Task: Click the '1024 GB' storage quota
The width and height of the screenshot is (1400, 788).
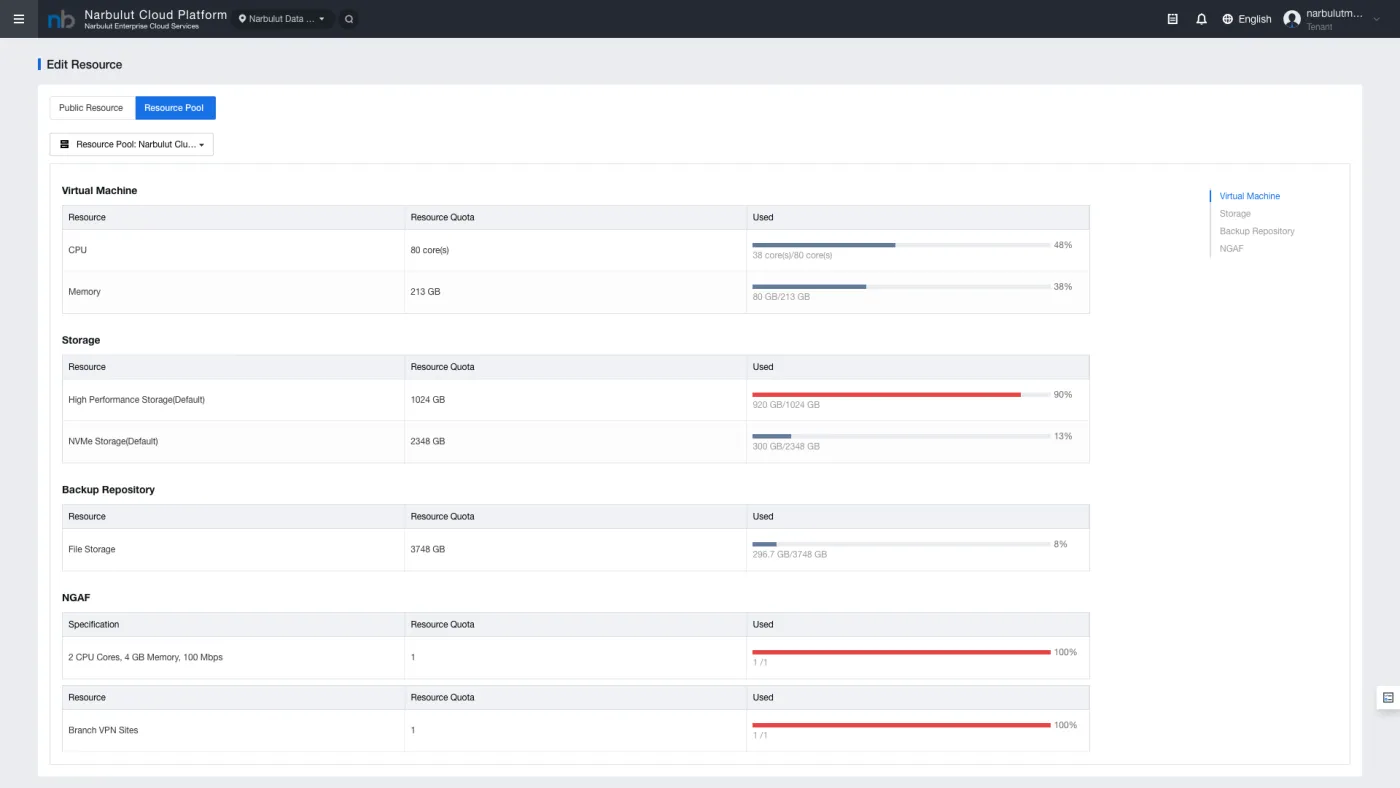Action: point(428,400)
